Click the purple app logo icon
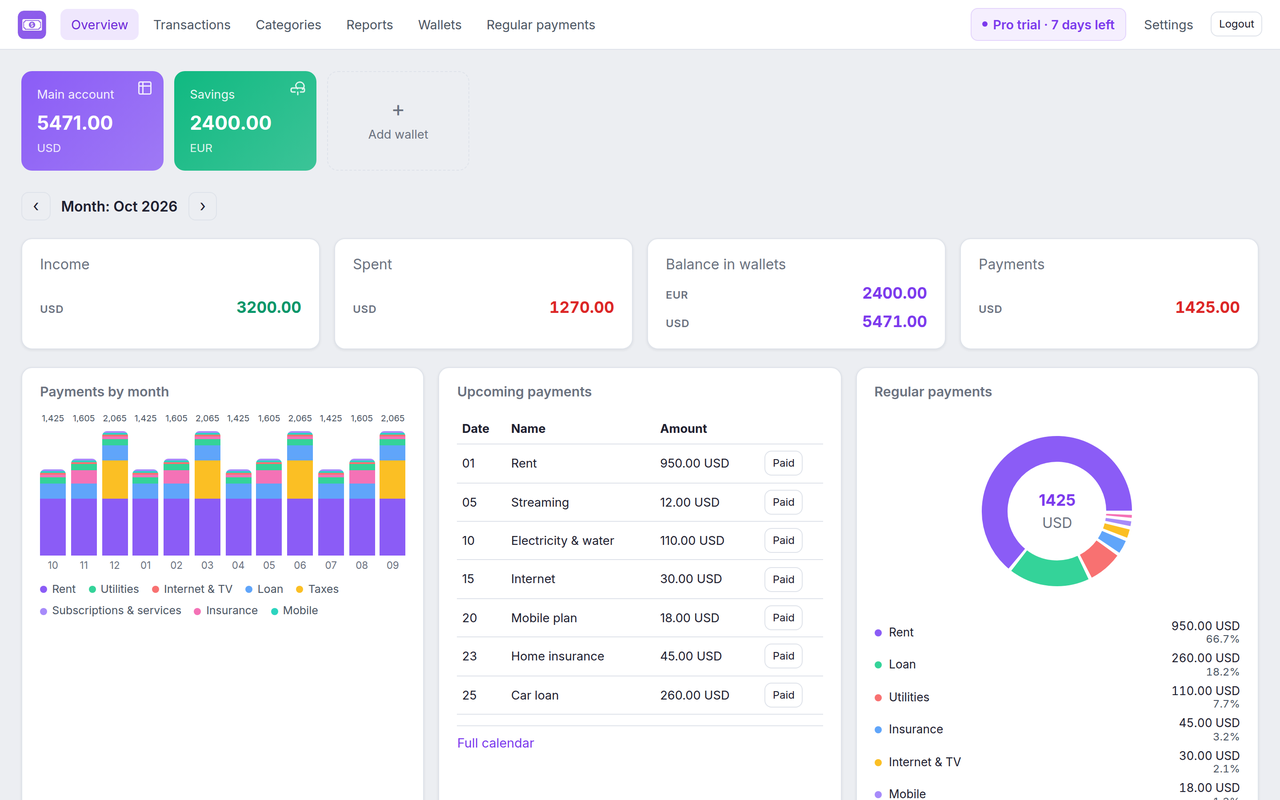 pos(32,24)
